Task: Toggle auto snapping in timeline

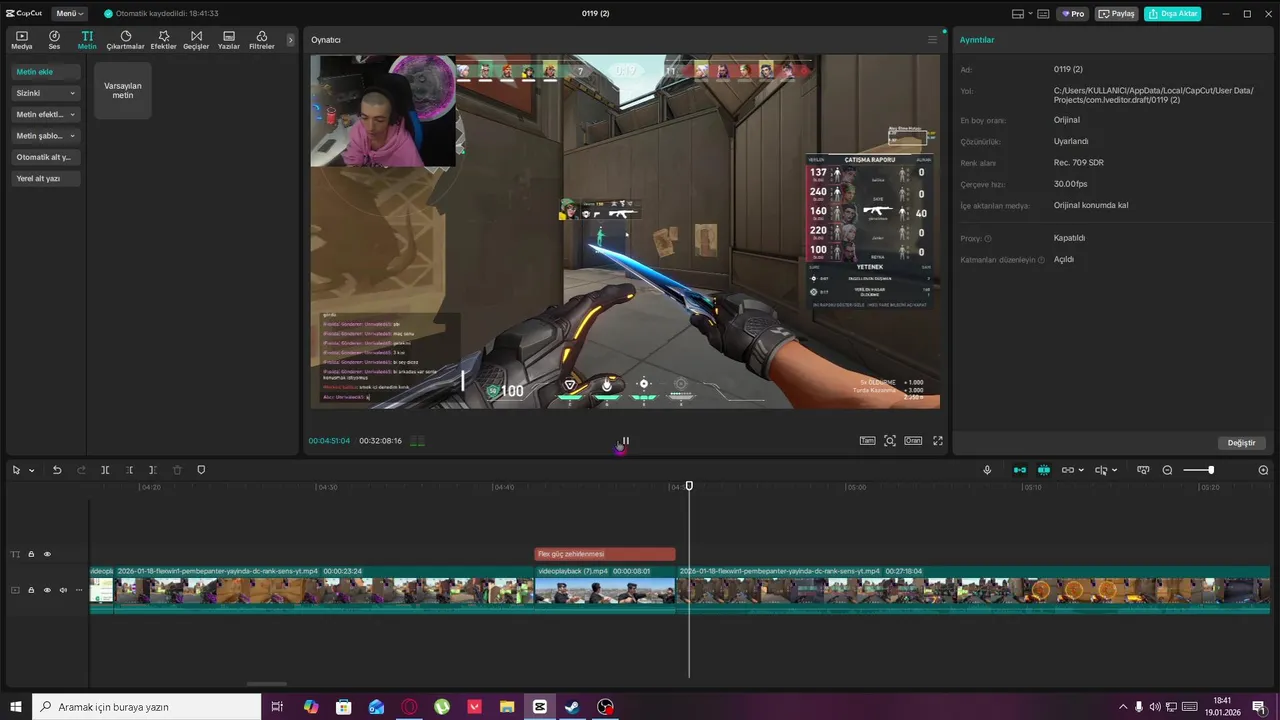Action: click(x=1044, y=470)
